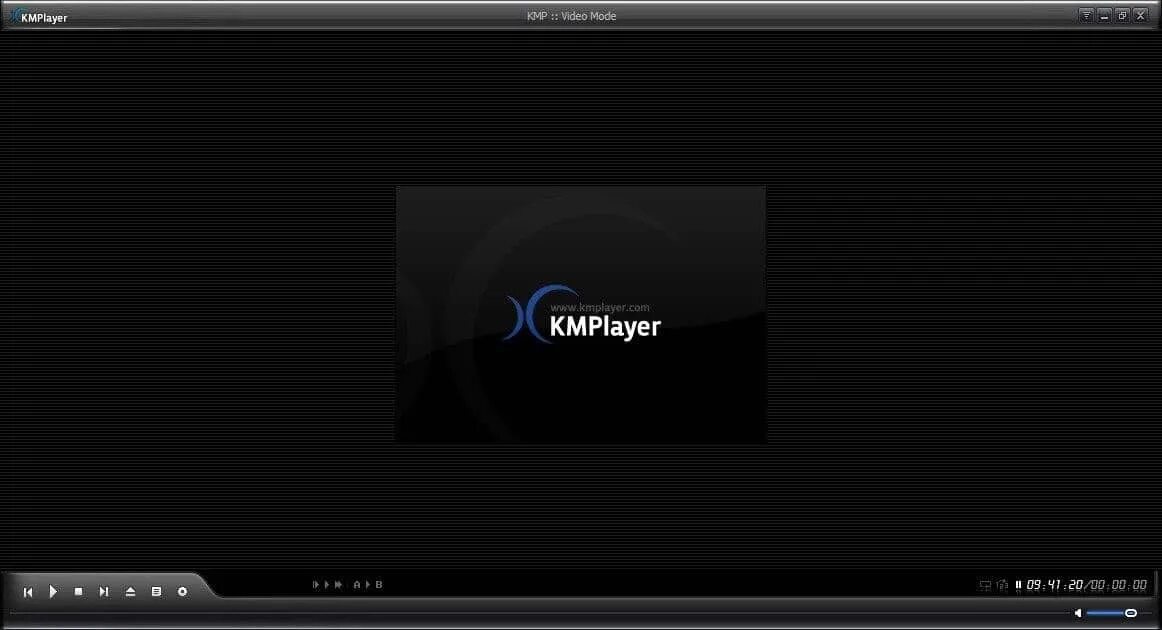1162x630 pixels.
Task: Close the KMPlayer window
Action: [1141, 15]
